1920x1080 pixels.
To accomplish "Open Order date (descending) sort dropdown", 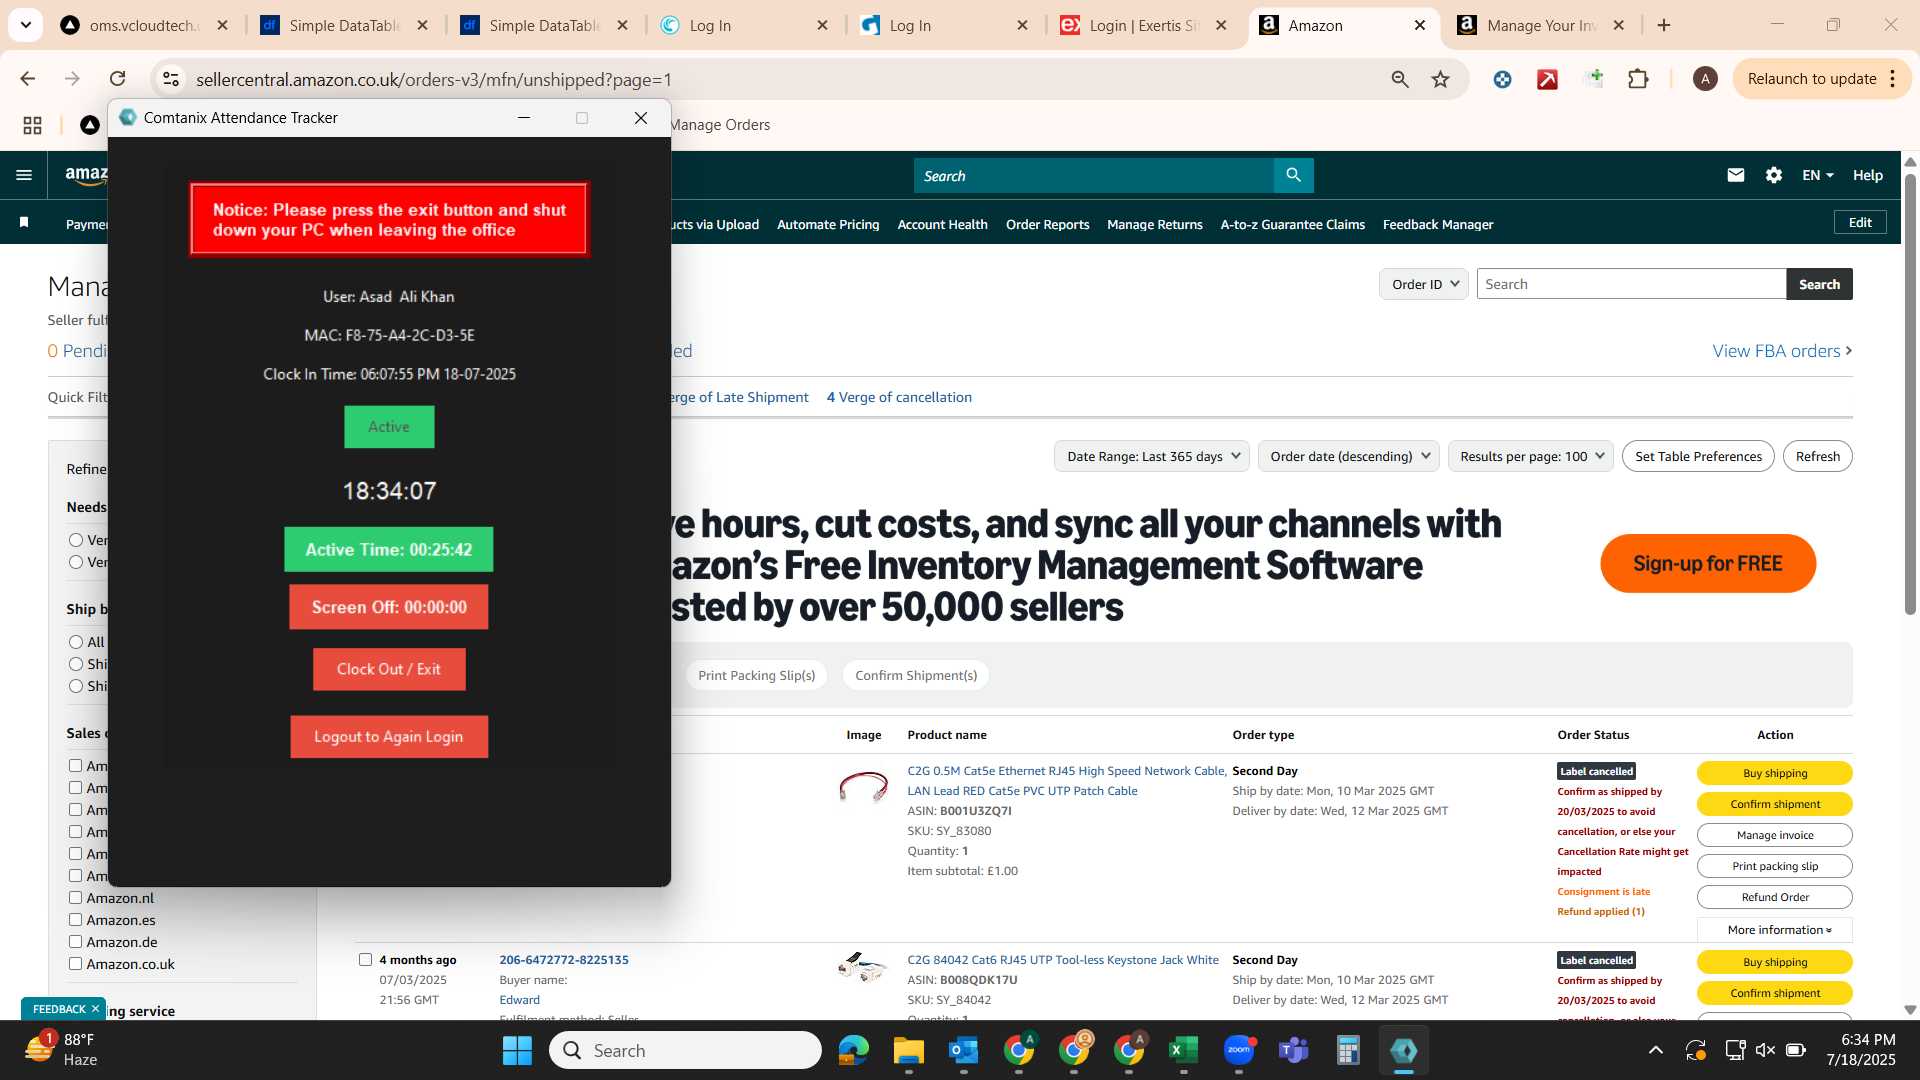I will coord(1348,456).
